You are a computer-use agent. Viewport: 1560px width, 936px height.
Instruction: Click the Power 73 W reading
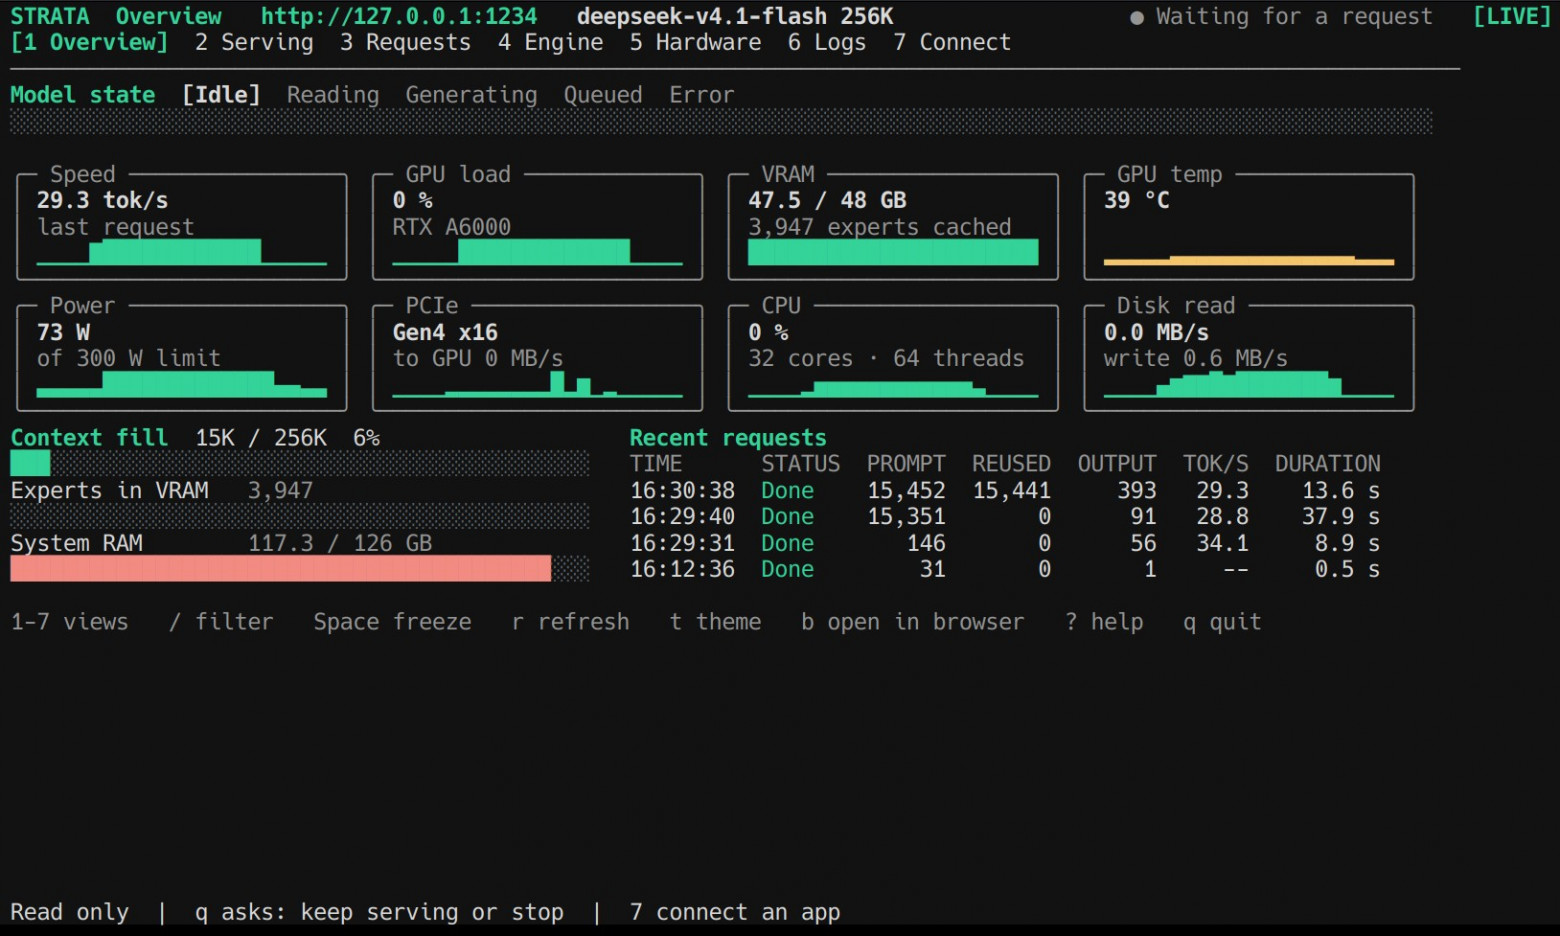63,332
